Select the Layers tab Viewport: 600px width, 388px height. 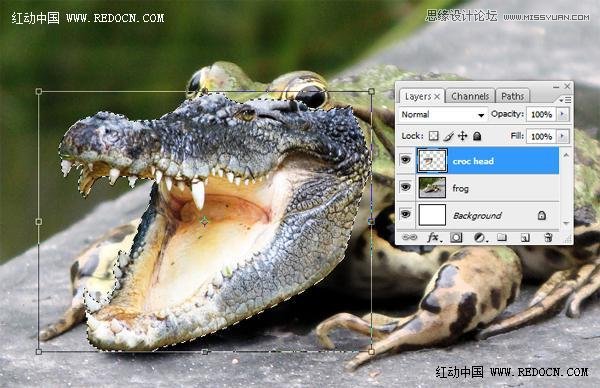tap(417, 96)
